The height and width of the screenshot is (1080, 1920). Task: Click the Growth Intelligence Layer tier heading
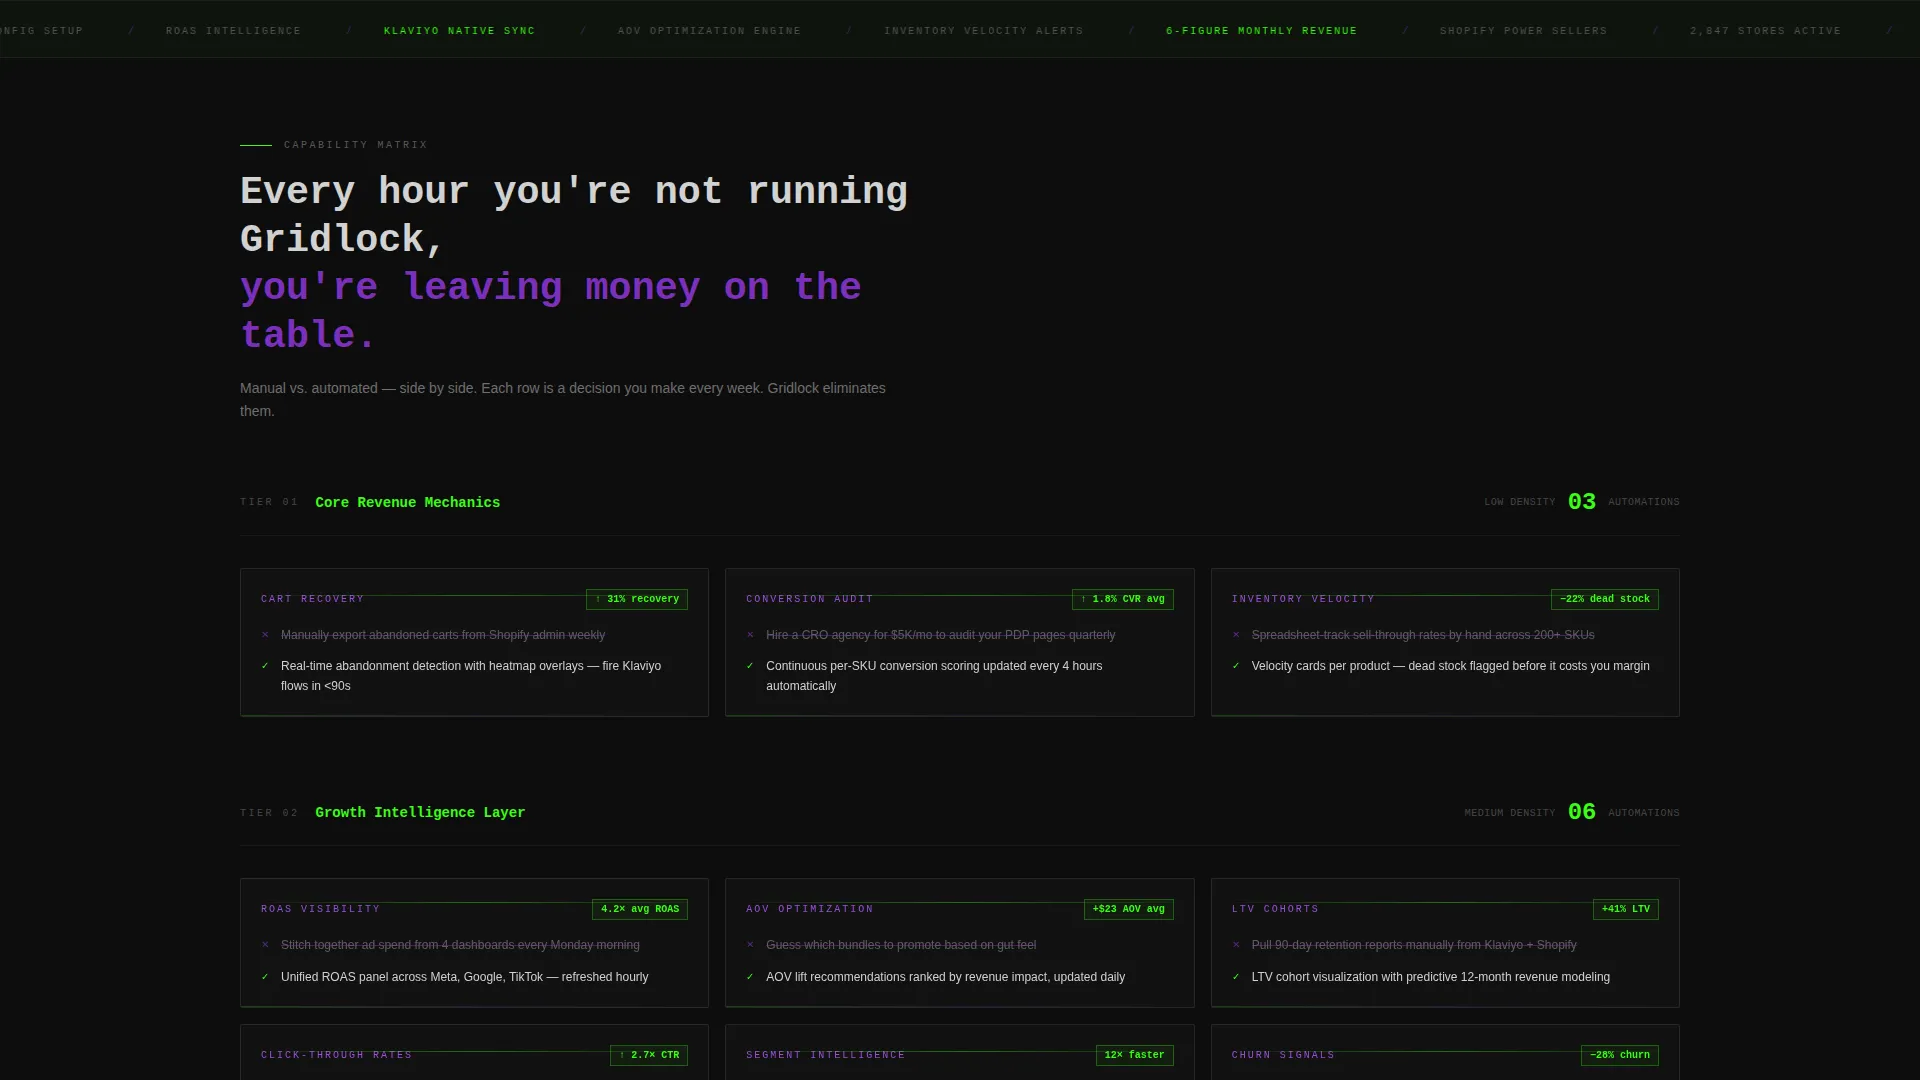pyautogui.click(x=420, y=813)
